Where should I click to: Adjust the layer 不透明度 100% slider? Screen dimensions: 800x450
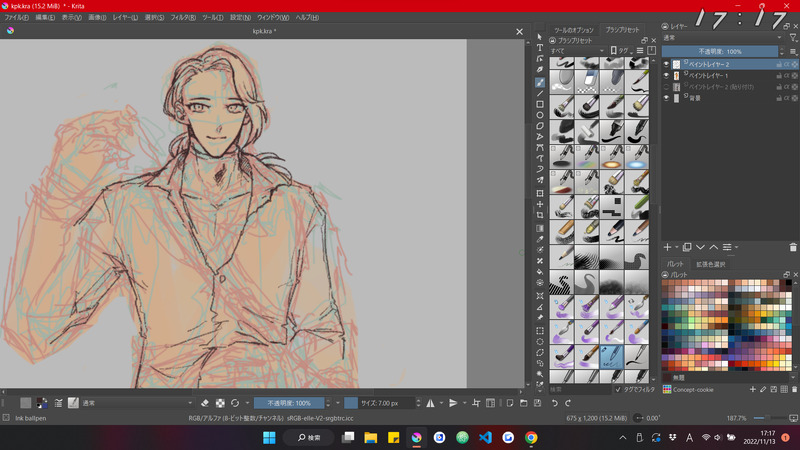pyautogui.click(x=720, y=51)
